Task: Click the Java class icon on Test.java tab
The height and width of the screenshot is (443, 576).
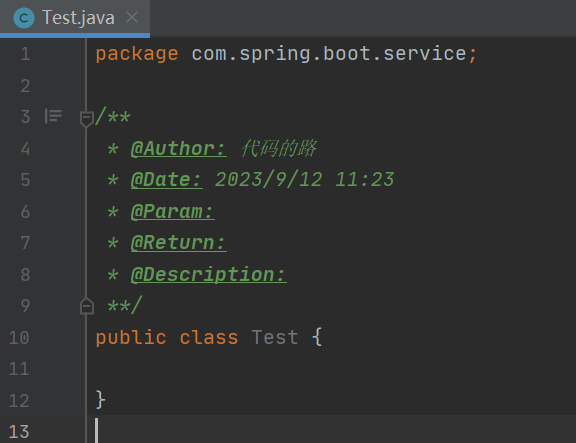Action: click(24, 18)
